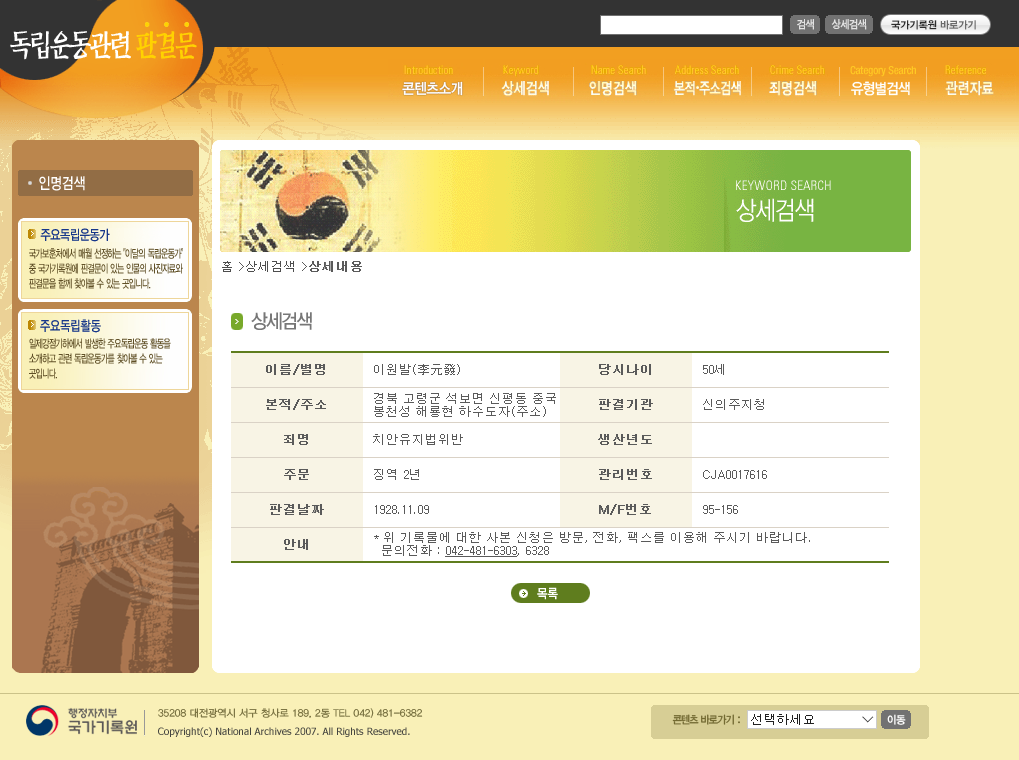Click the arrow icon beside 주요독립활동

(x=32, y=325)
